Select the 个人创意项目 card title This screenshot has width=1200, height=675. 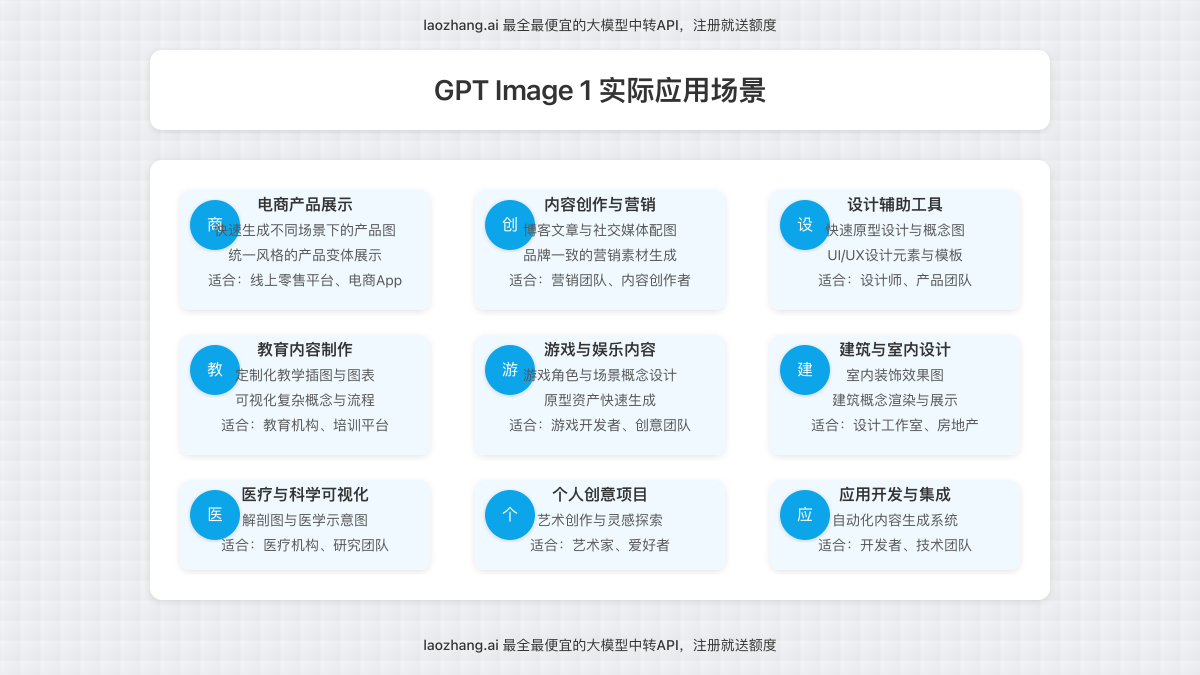(600, 495)
